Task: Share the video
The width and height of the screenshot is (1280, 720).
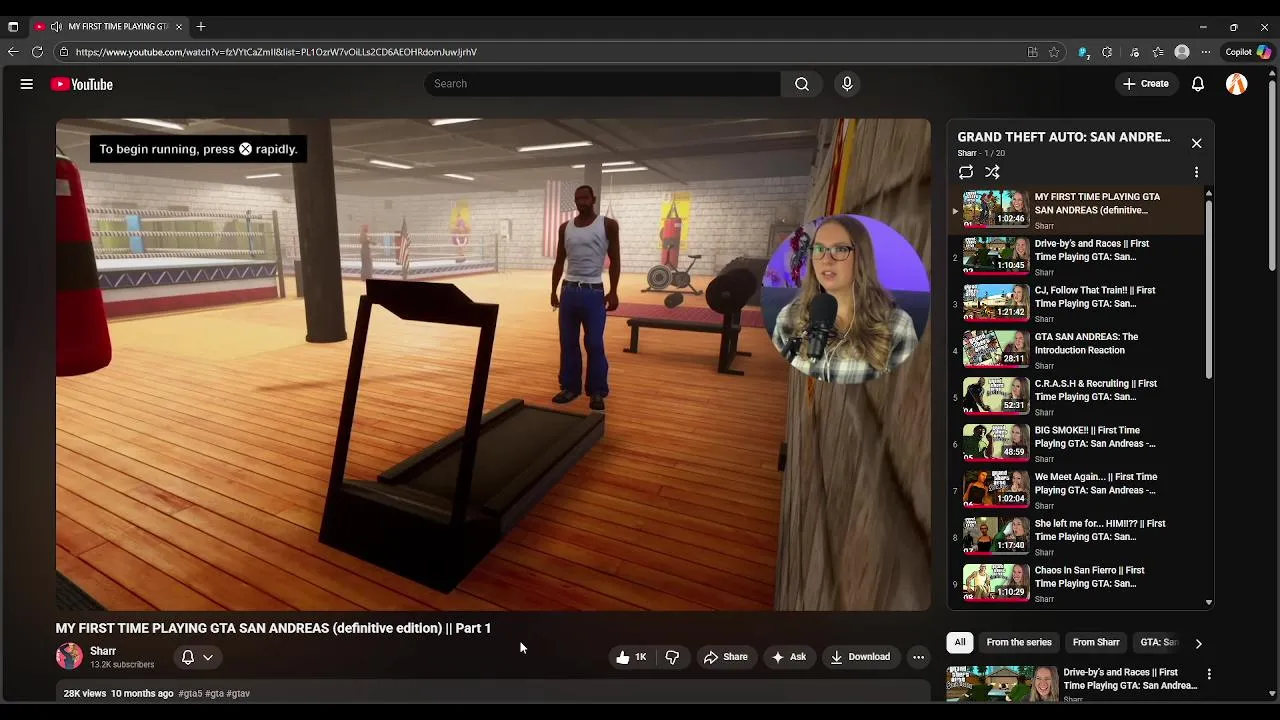Action: tap(725, 657)
